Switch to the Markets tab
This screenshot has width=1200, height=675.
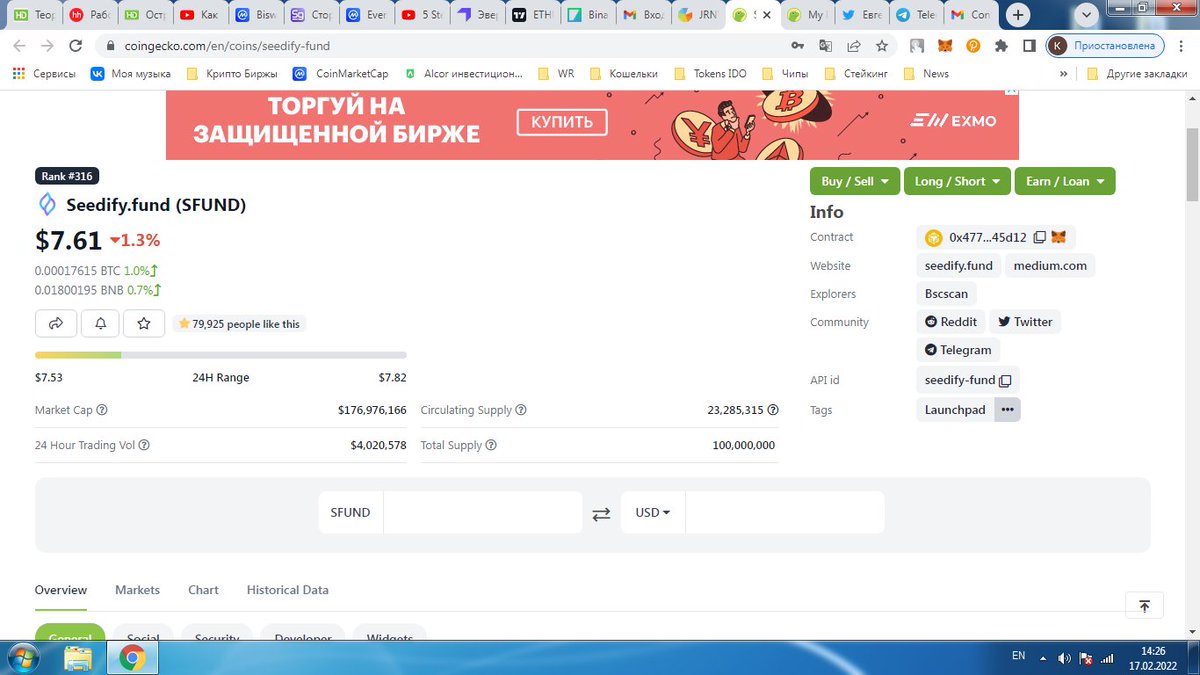click(x=137, y=590)
